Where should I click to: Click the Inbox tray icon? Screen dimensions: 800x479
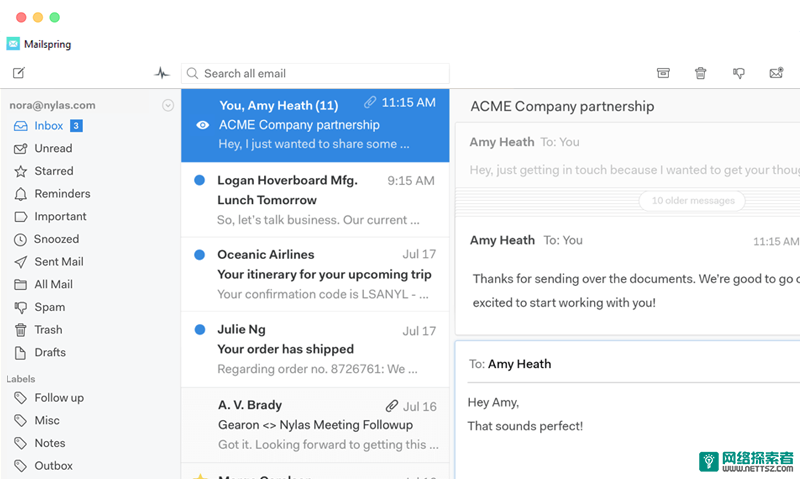[x=20, y=126]
